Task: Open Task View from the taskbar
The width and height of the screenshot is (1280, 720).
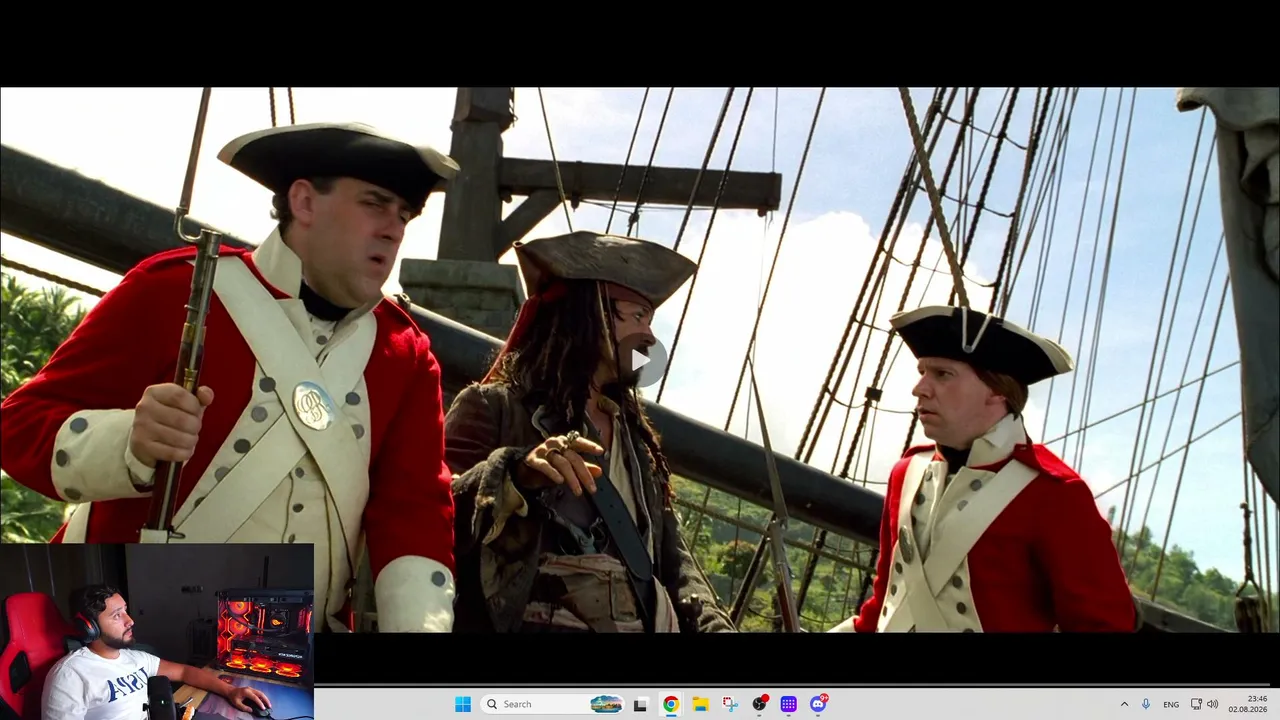Action: (x=640, y=704)
